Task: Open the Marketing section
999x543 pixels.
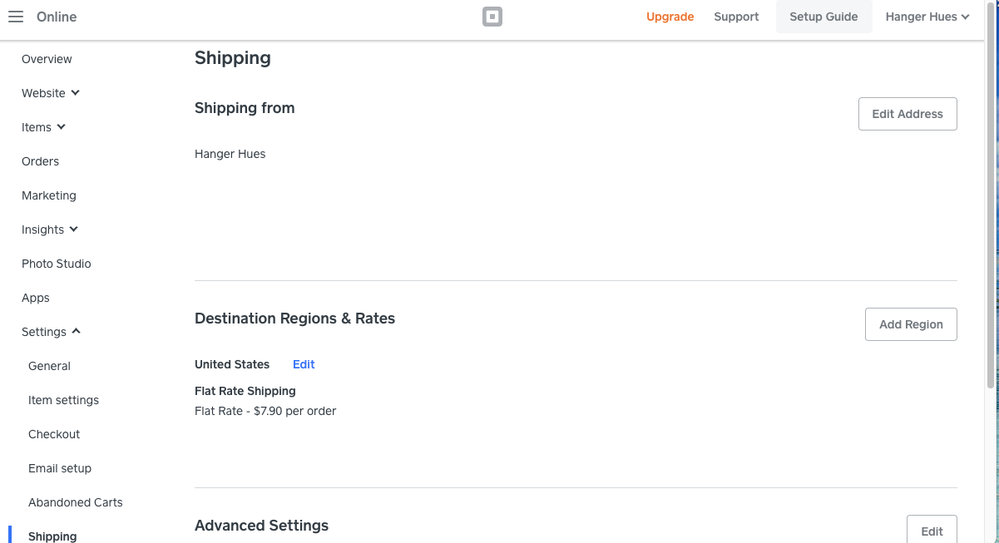Action: tap(49, 195)
